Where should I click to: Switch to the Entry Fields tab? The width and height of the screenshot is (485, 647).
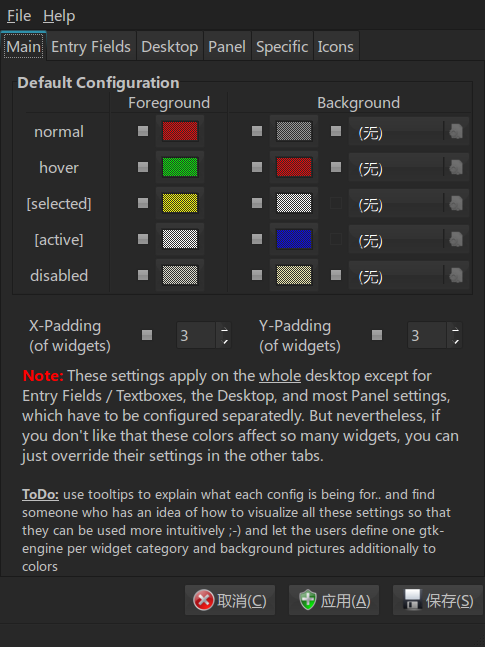tap(91, 47)
